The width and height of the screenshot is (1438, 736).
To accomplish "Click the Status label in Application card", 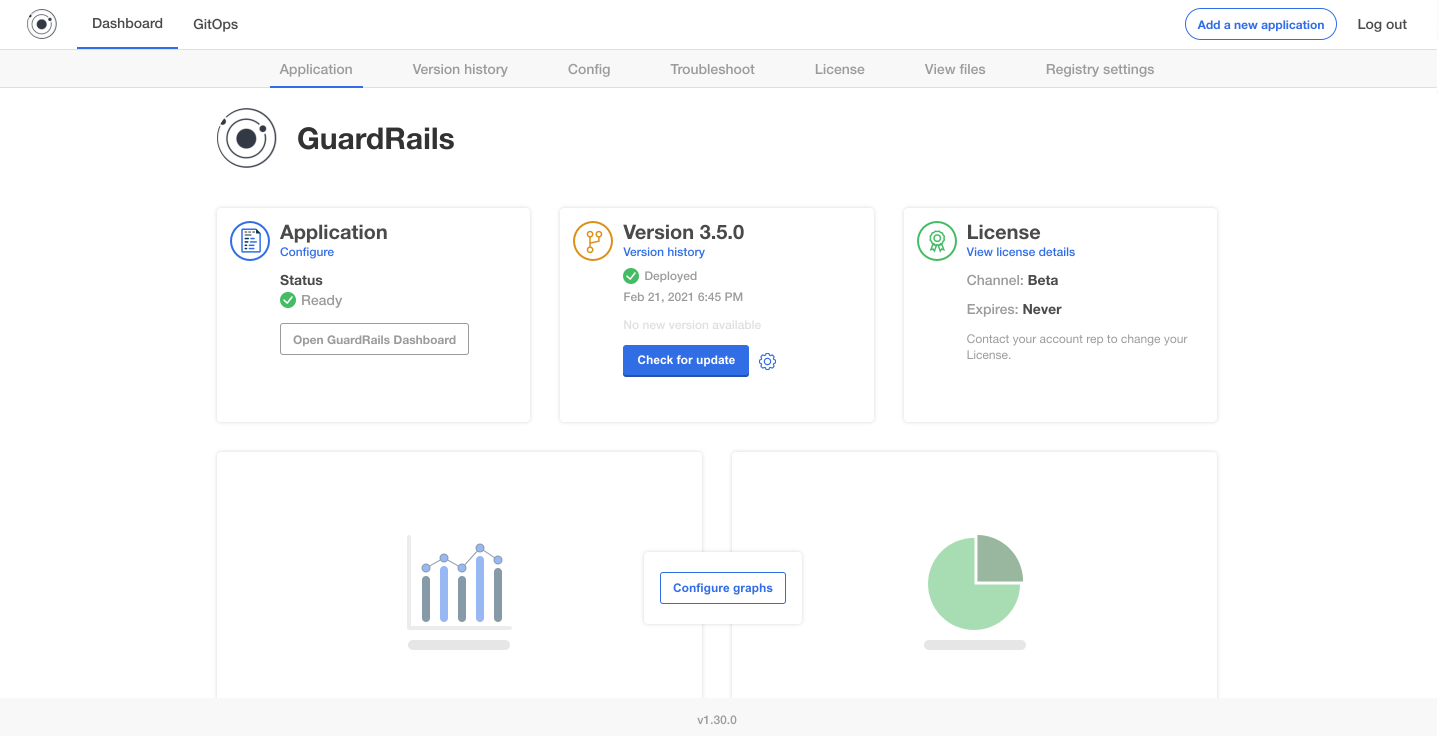I will (x=301, y=280).
